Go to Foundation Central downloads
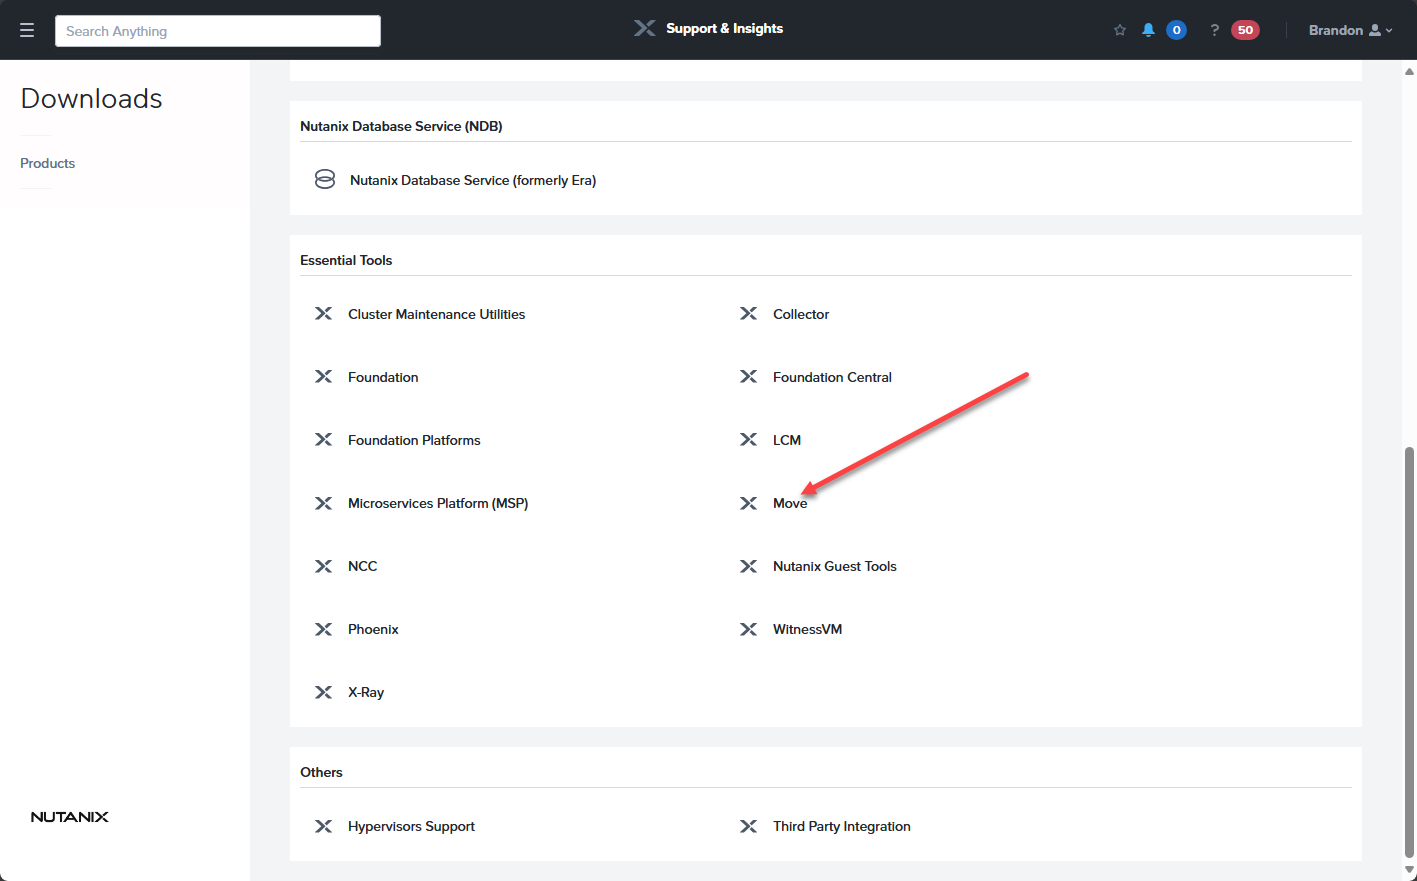1417x881 pixels. tap(832, 377)
